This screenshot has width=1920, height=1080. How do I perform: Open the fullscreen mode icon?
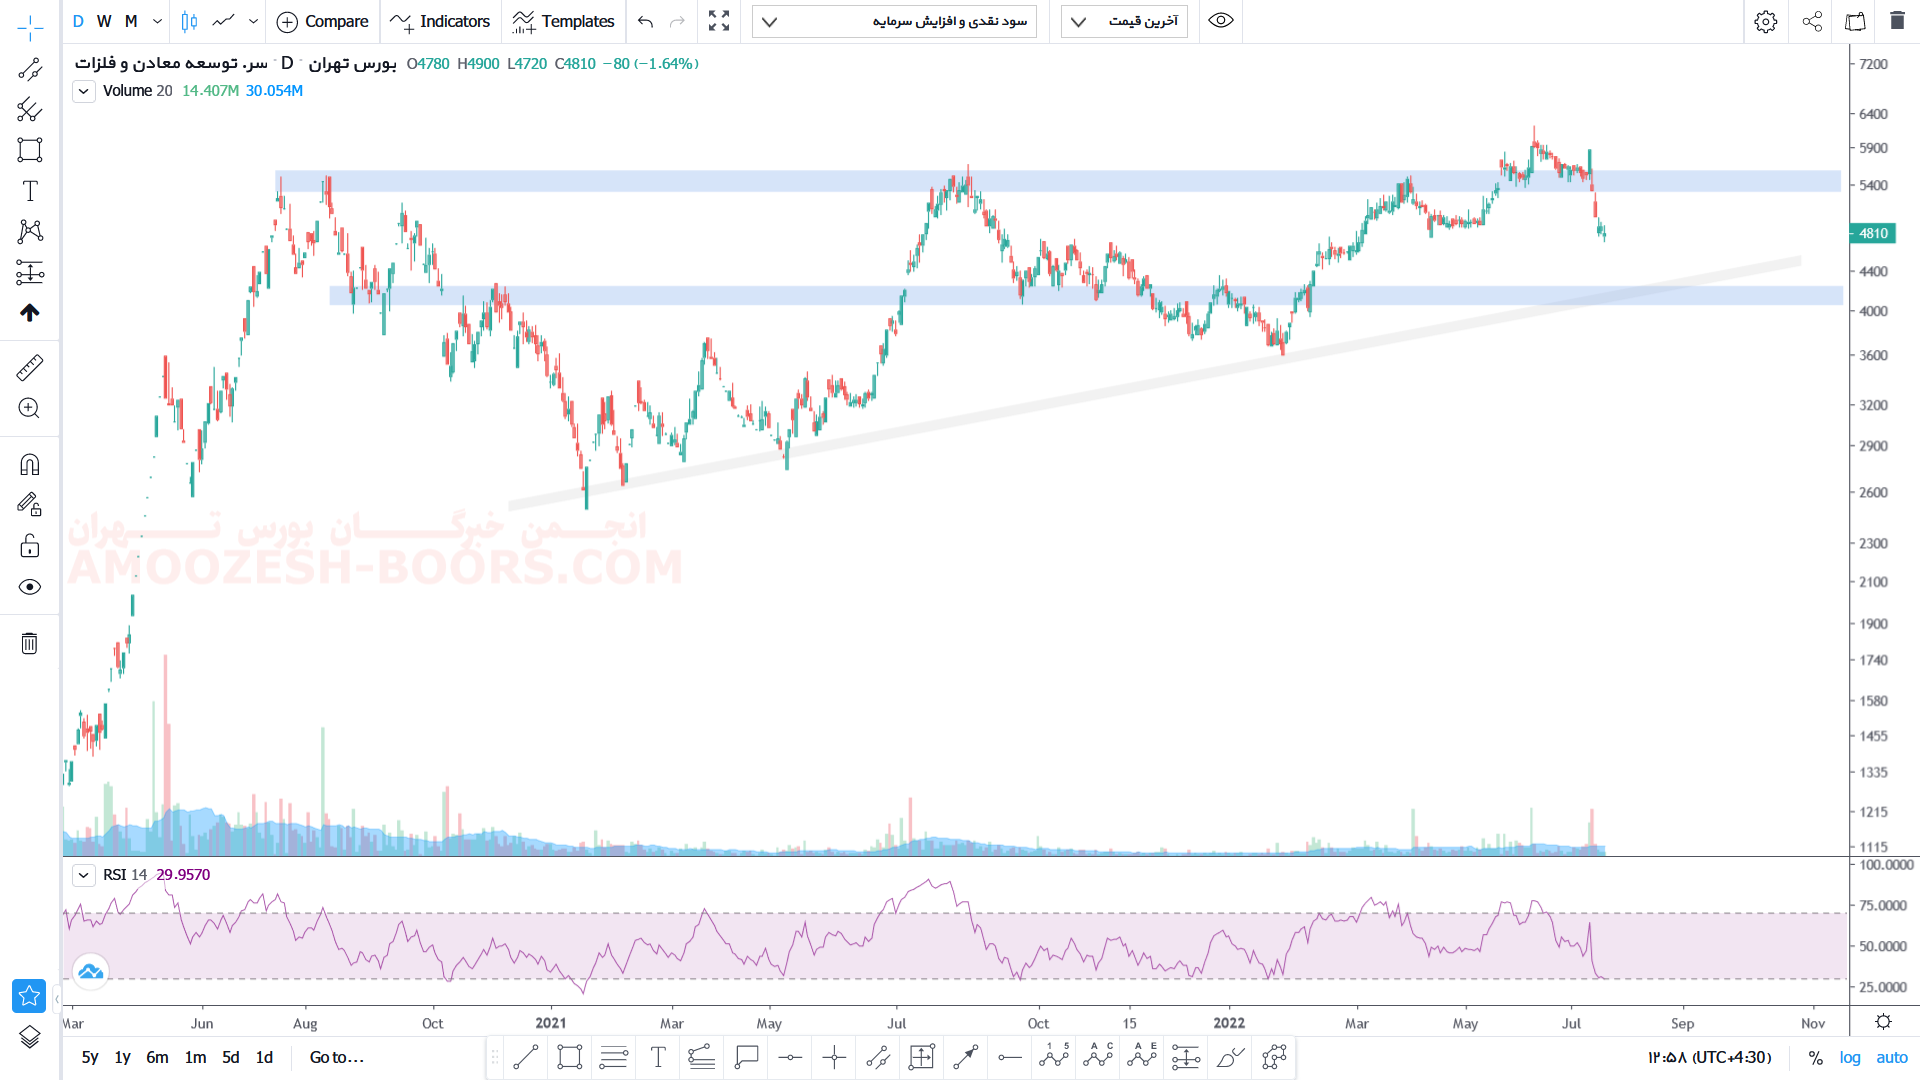(718, 21)
